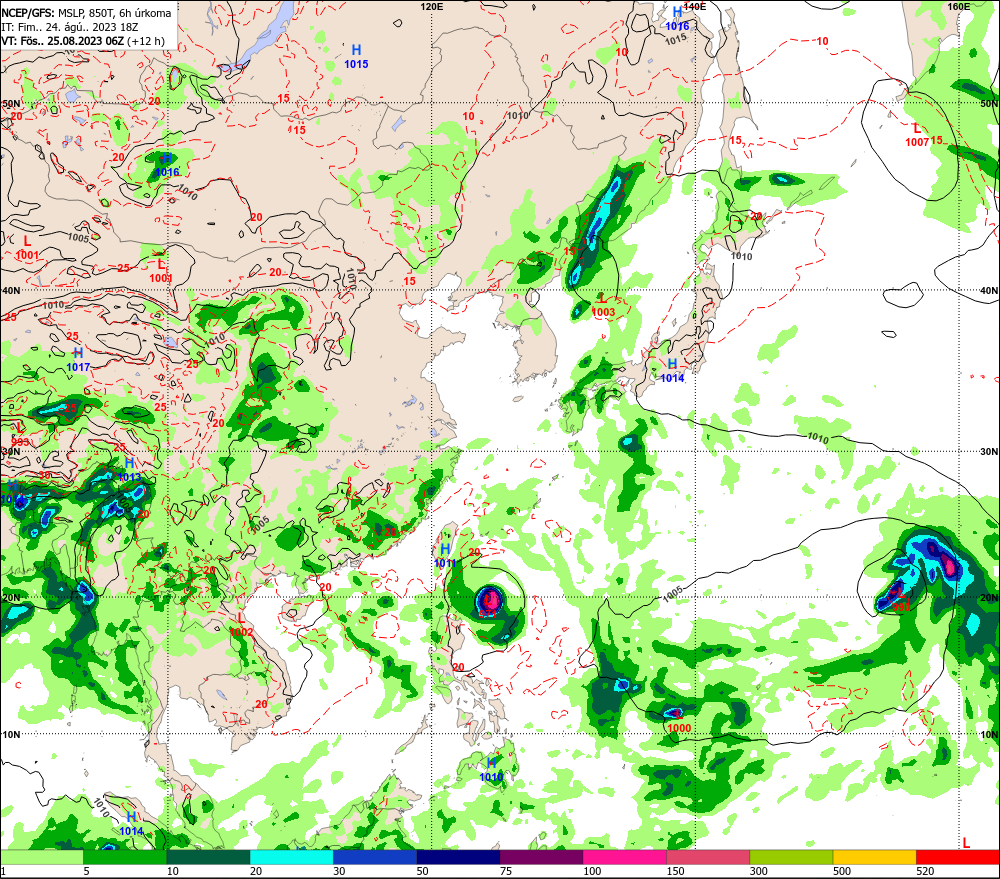The height and width of the screenshot is (879, 1000).
Task: Click the heavy rain band over North Korea
Action: point(598,223)
